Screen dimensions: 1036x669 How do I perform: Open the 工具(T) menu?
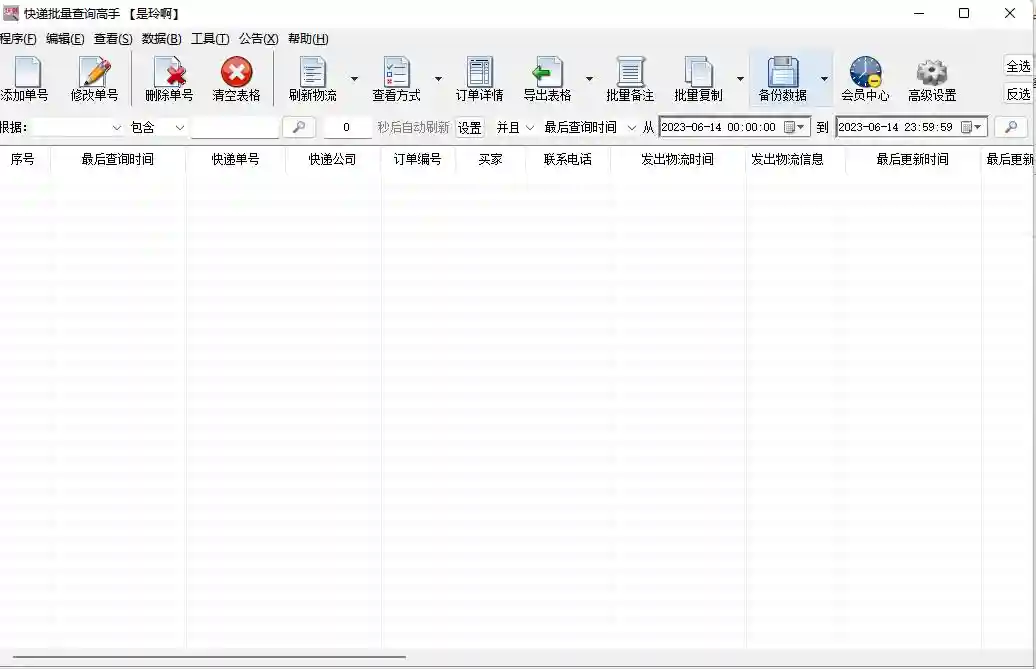click(x=210, y=39)
